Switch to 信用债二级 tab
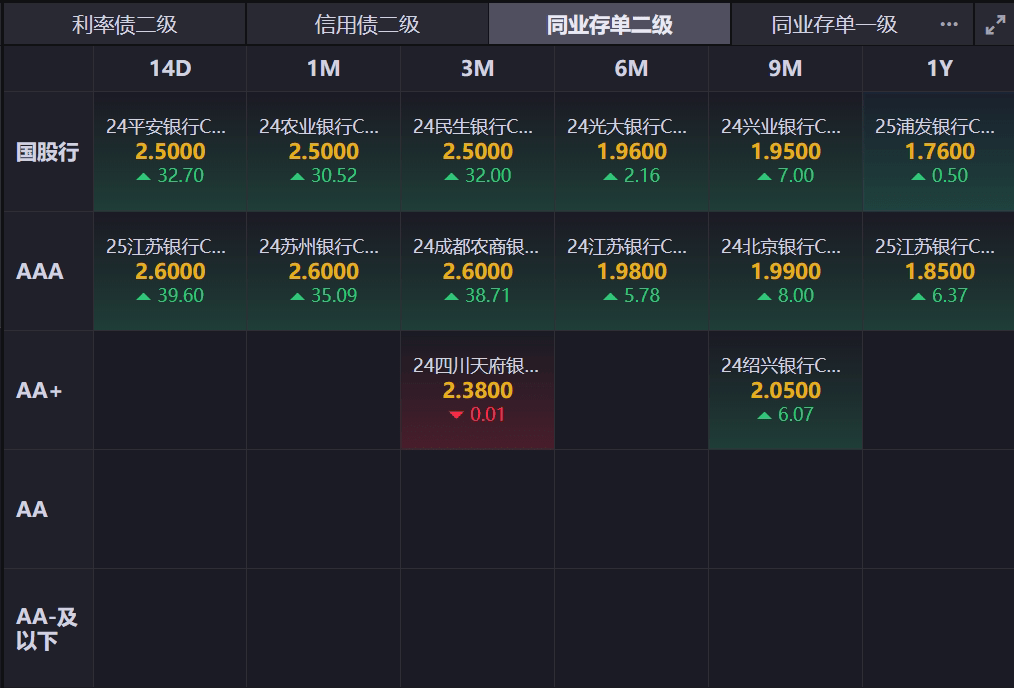The height and width of the screenshot is (688, 1014). tap(367, 25)
